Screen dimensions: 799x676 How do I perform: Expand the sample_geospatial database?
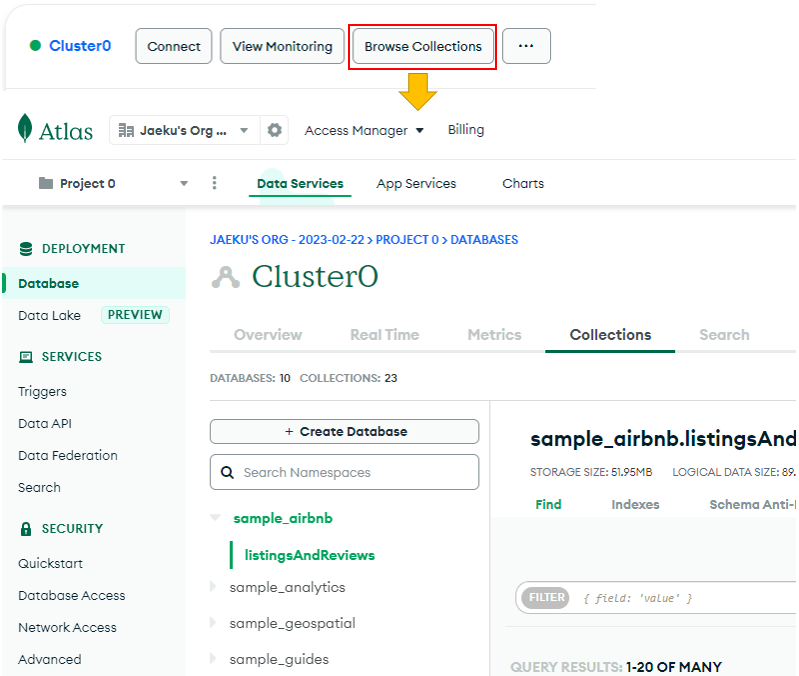[x=213, y=623]
